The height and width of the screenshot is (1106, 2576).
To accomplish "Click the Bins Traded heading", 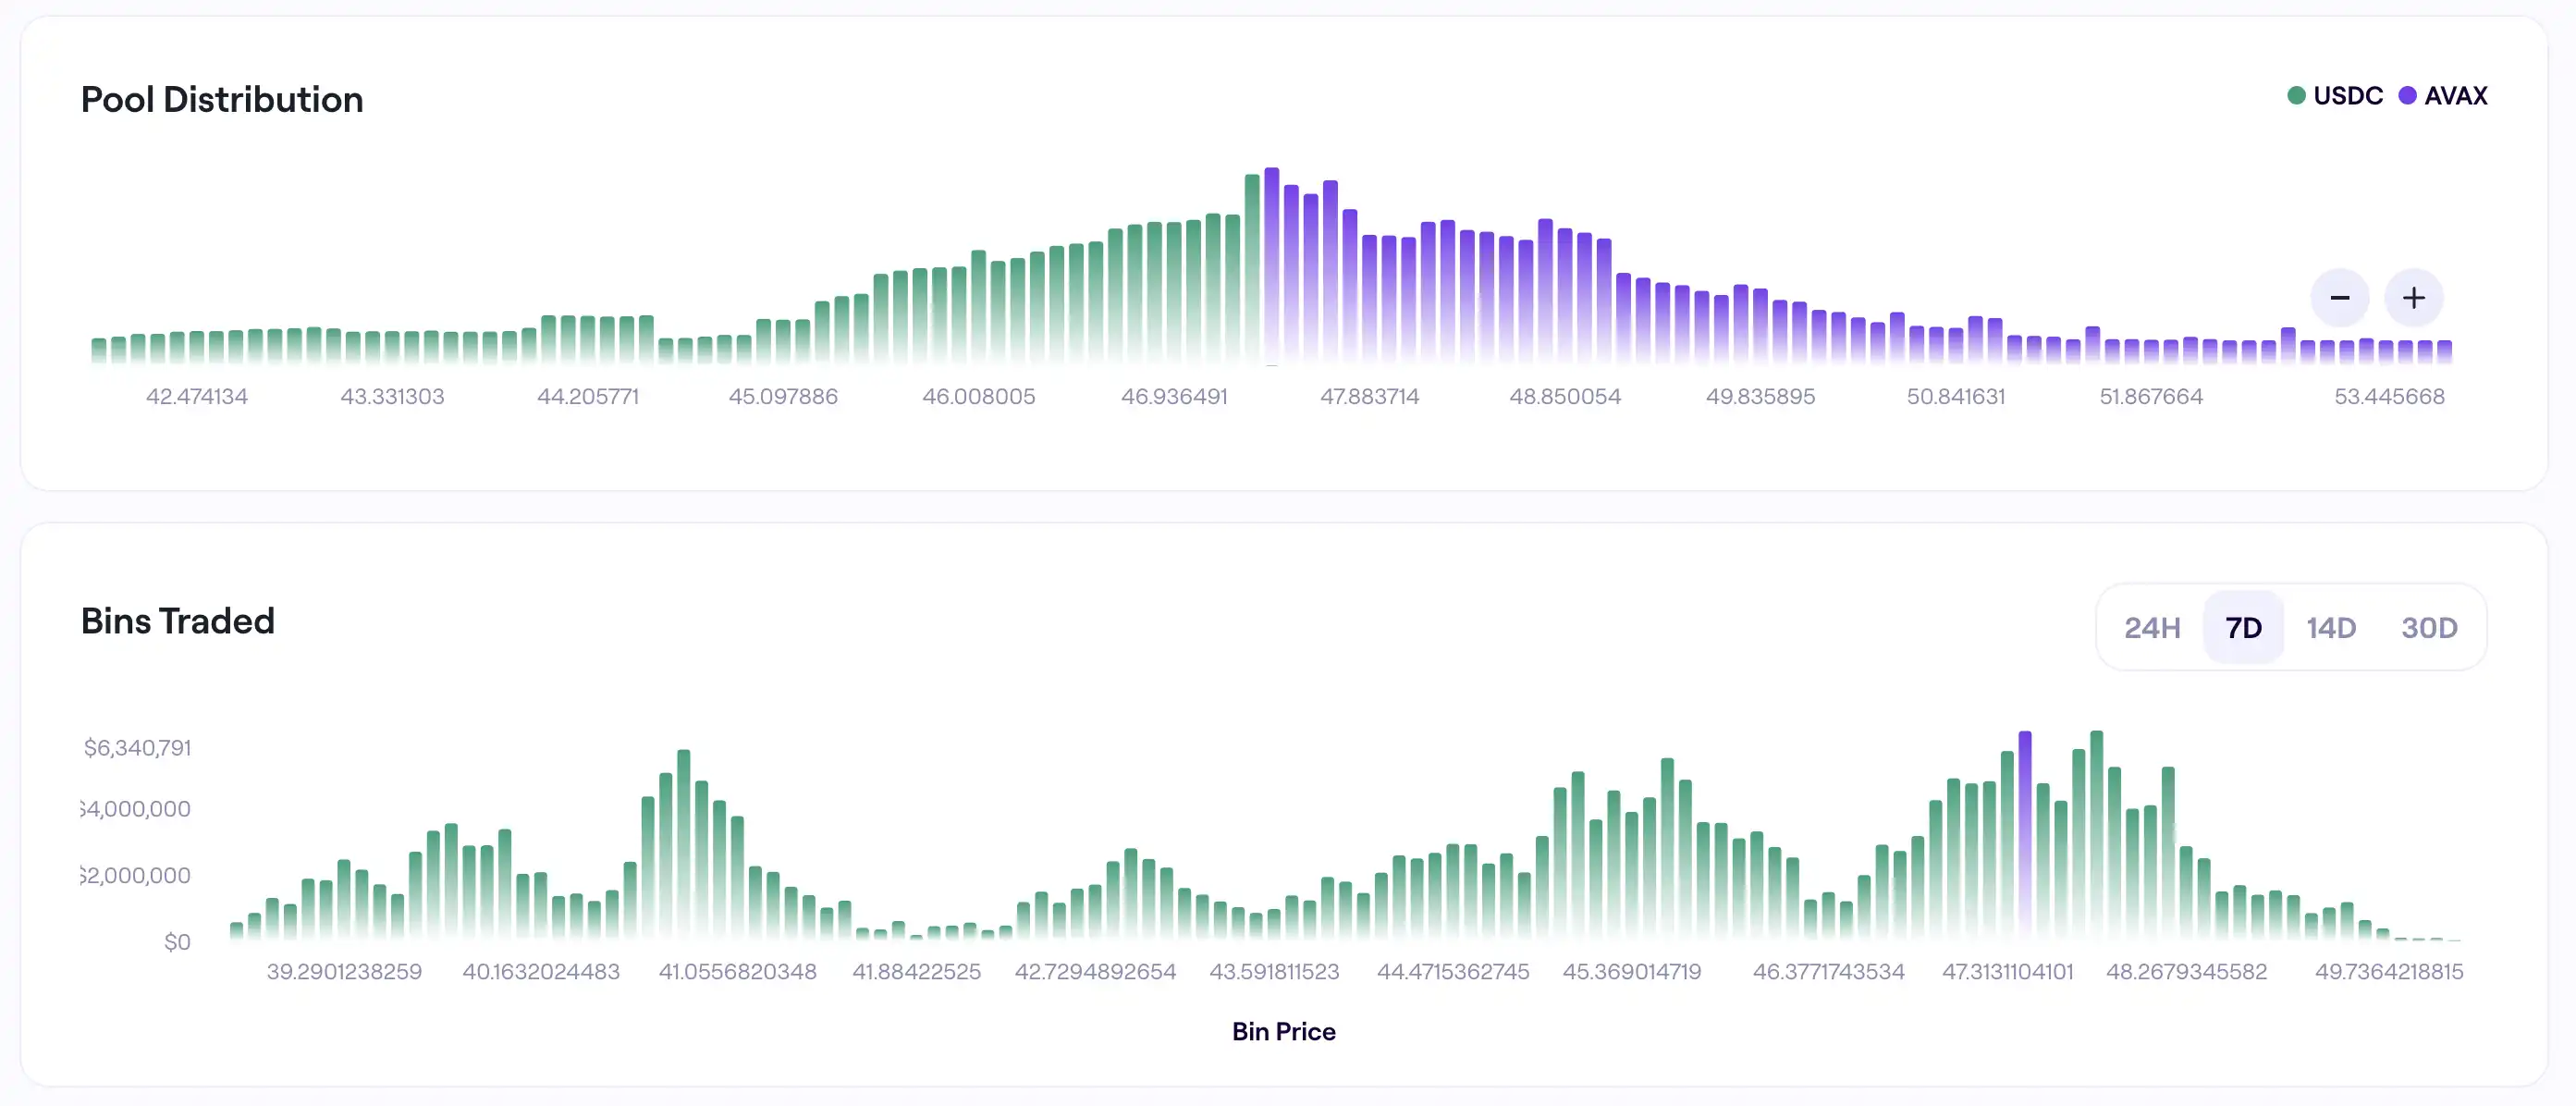I will coord(178,620).
